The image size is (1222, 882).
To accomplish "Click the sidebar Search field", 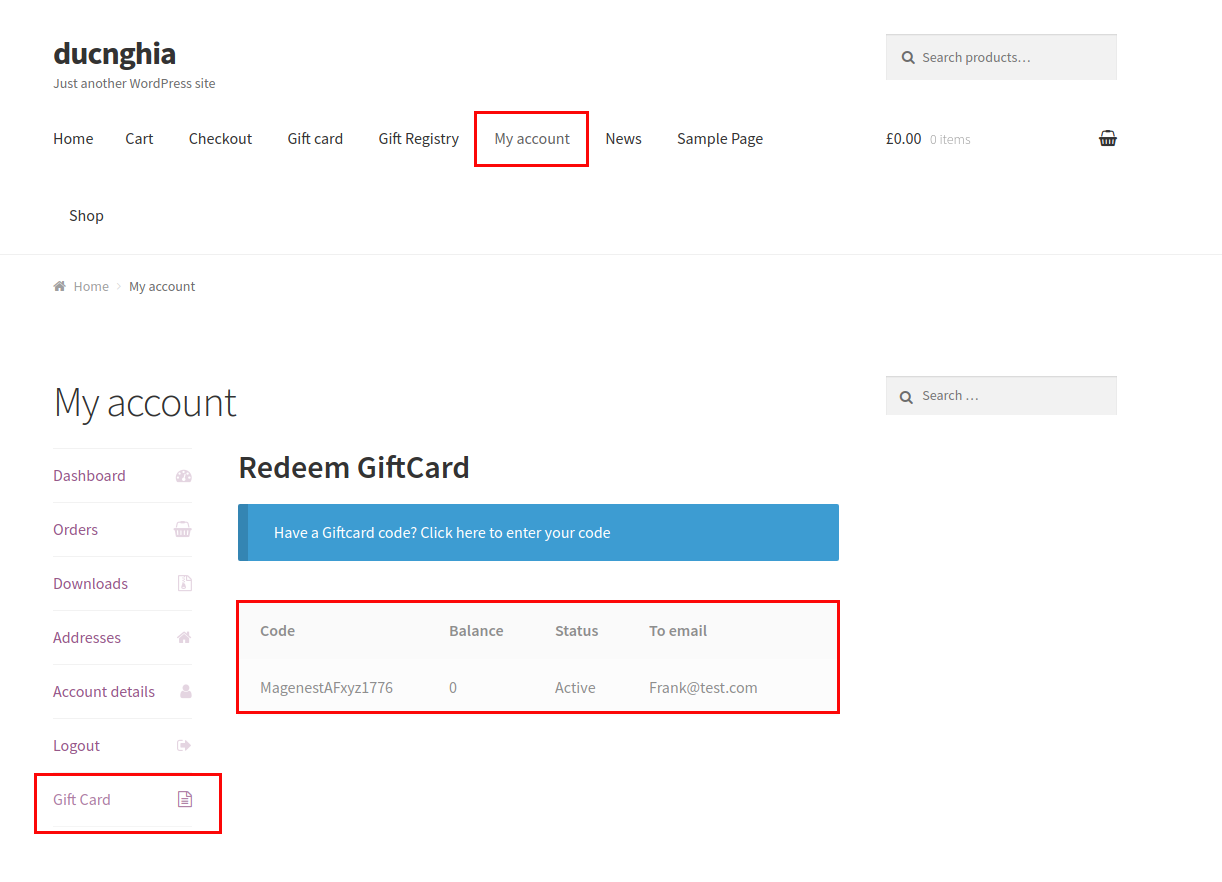I will [x=1000, y=395].
